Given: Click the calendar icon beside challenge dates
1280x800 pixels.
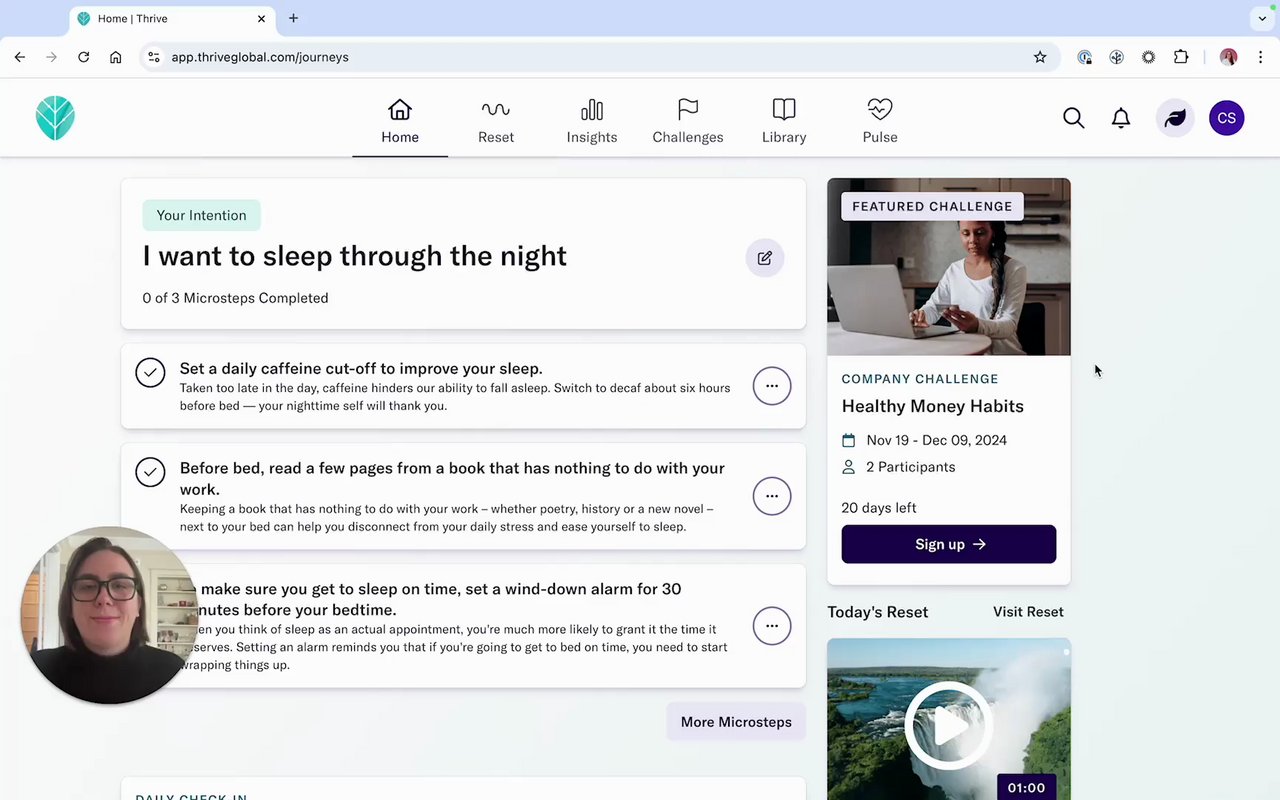Looking at the screenshot, I should (x=849, y=440).
